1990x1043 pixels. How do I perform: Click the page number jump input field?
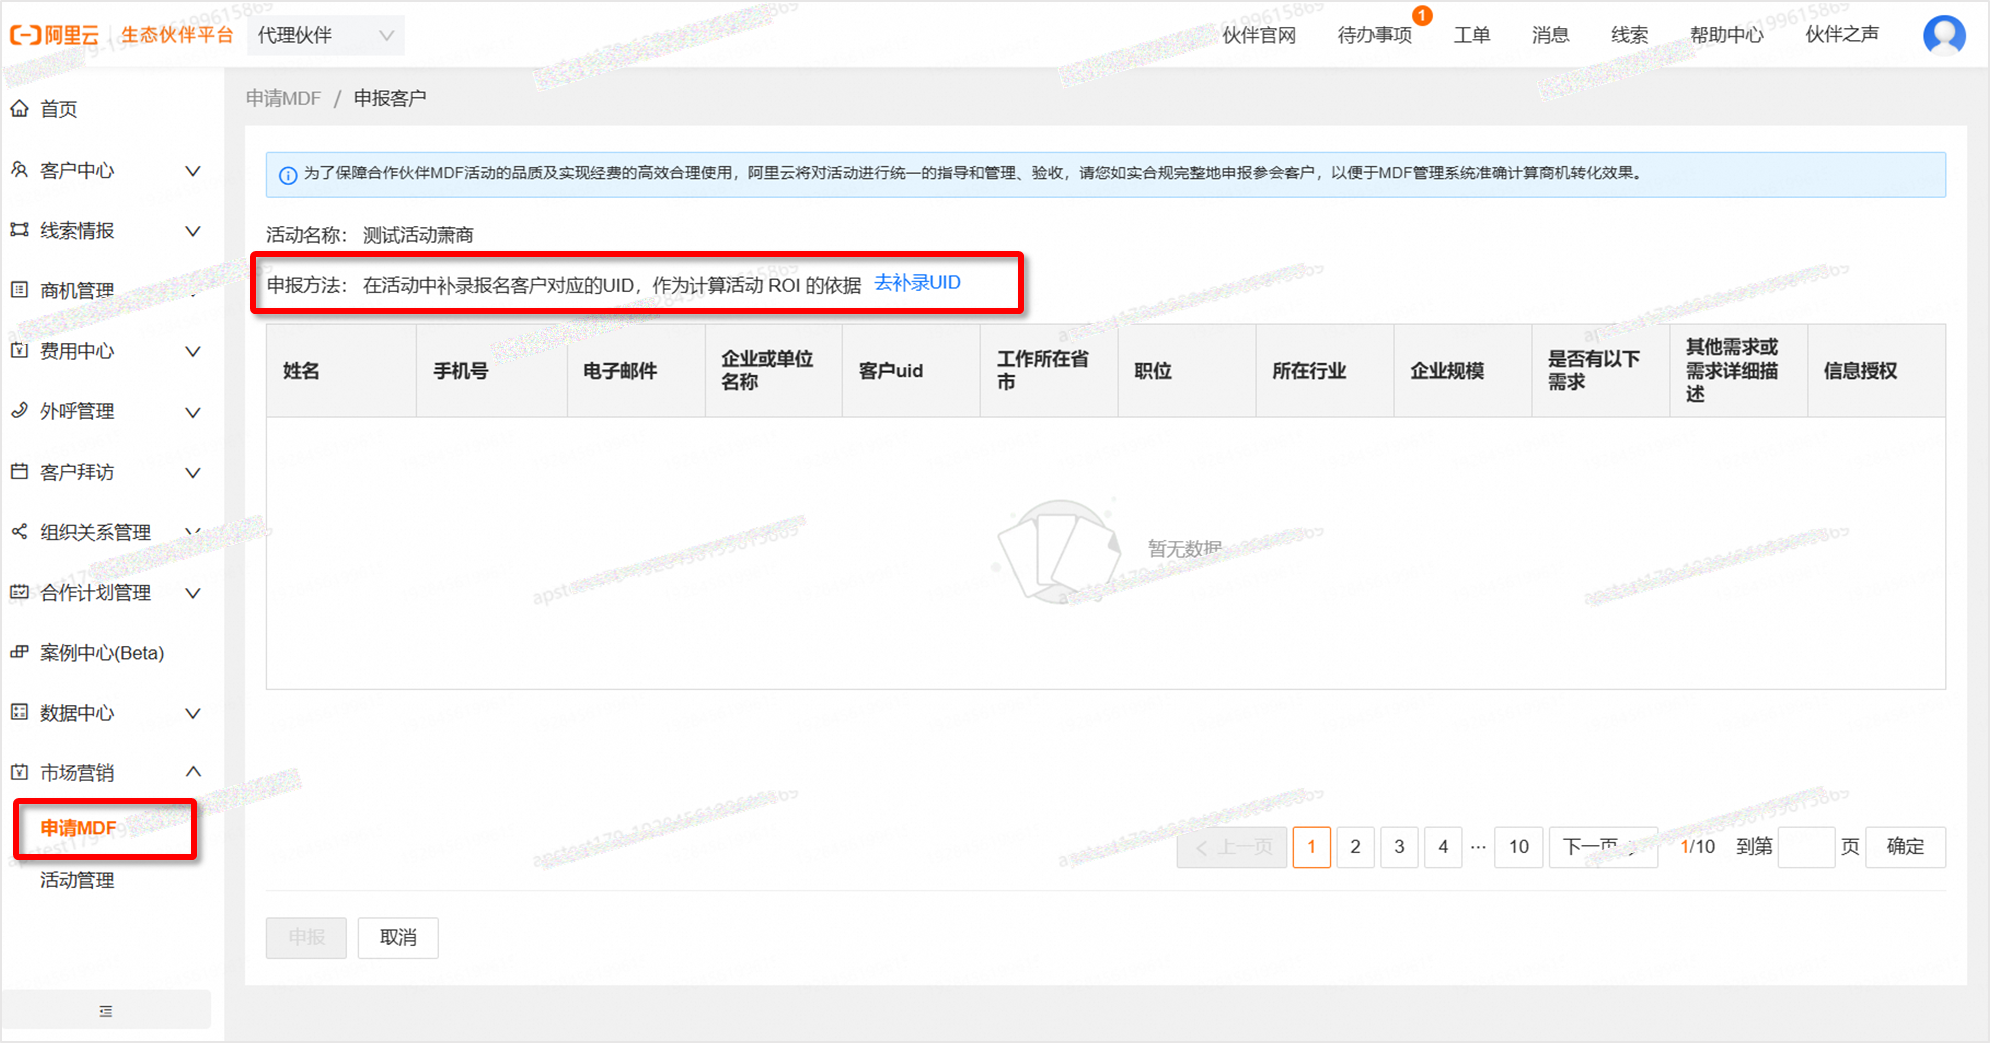coord(1805,847)
